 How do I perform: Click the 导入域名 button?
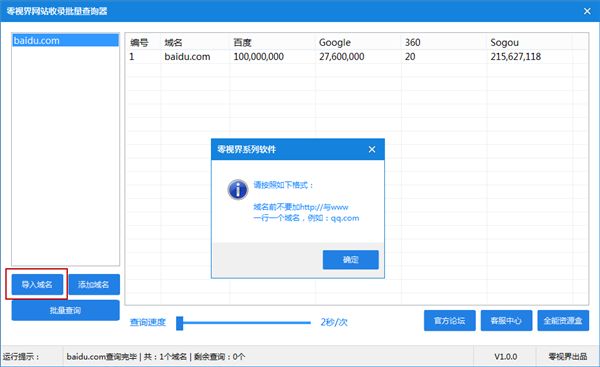coord(37,284)
